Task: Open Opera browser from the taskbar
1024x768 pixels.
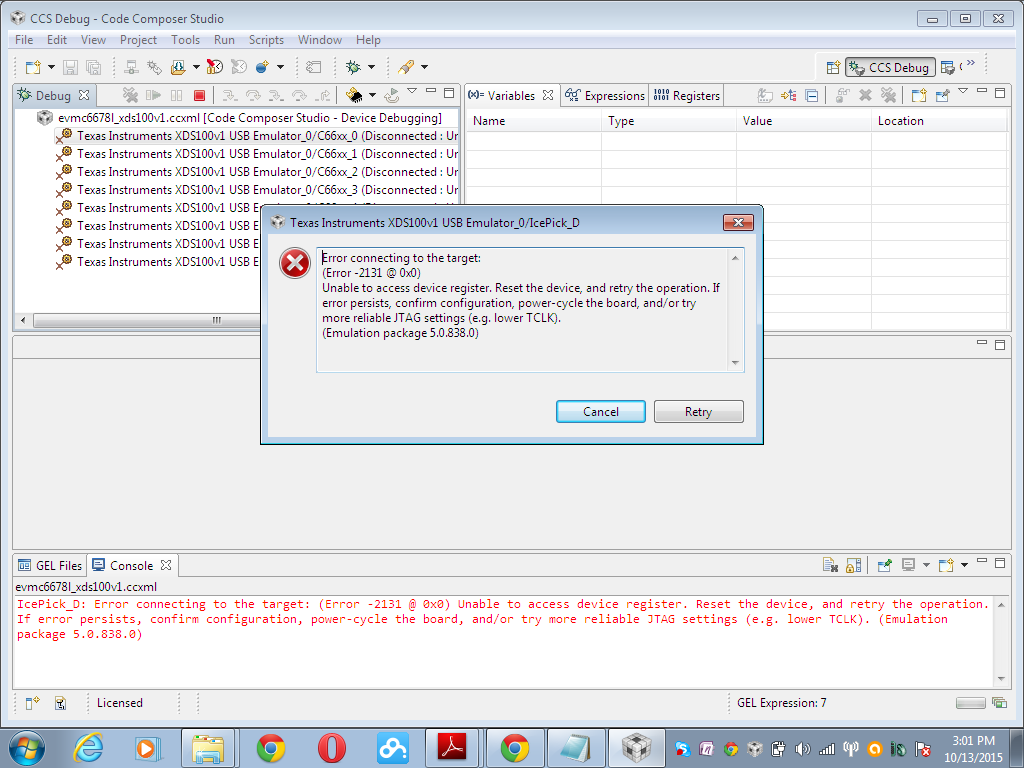Action: [x=332, y=748]
